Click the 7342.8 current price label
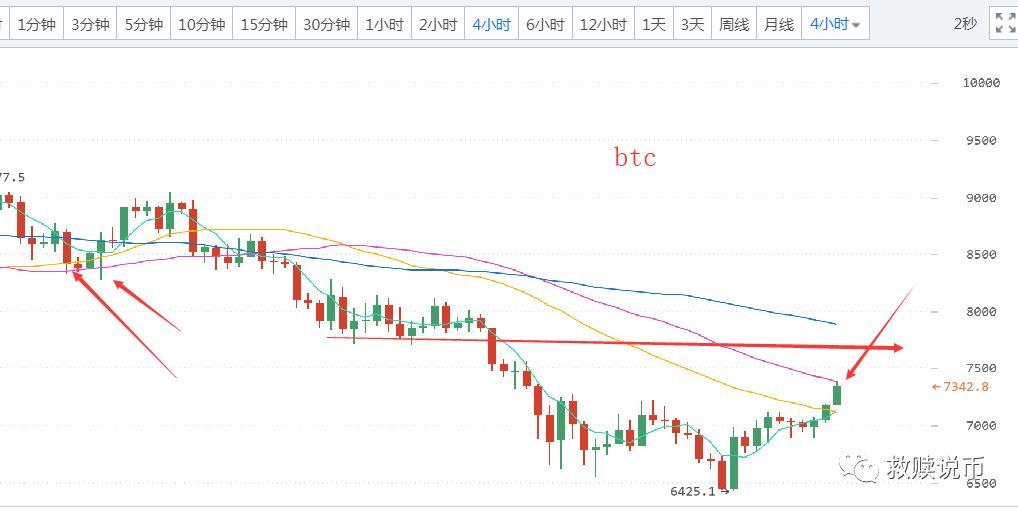1018x512 pixels. 964,386
